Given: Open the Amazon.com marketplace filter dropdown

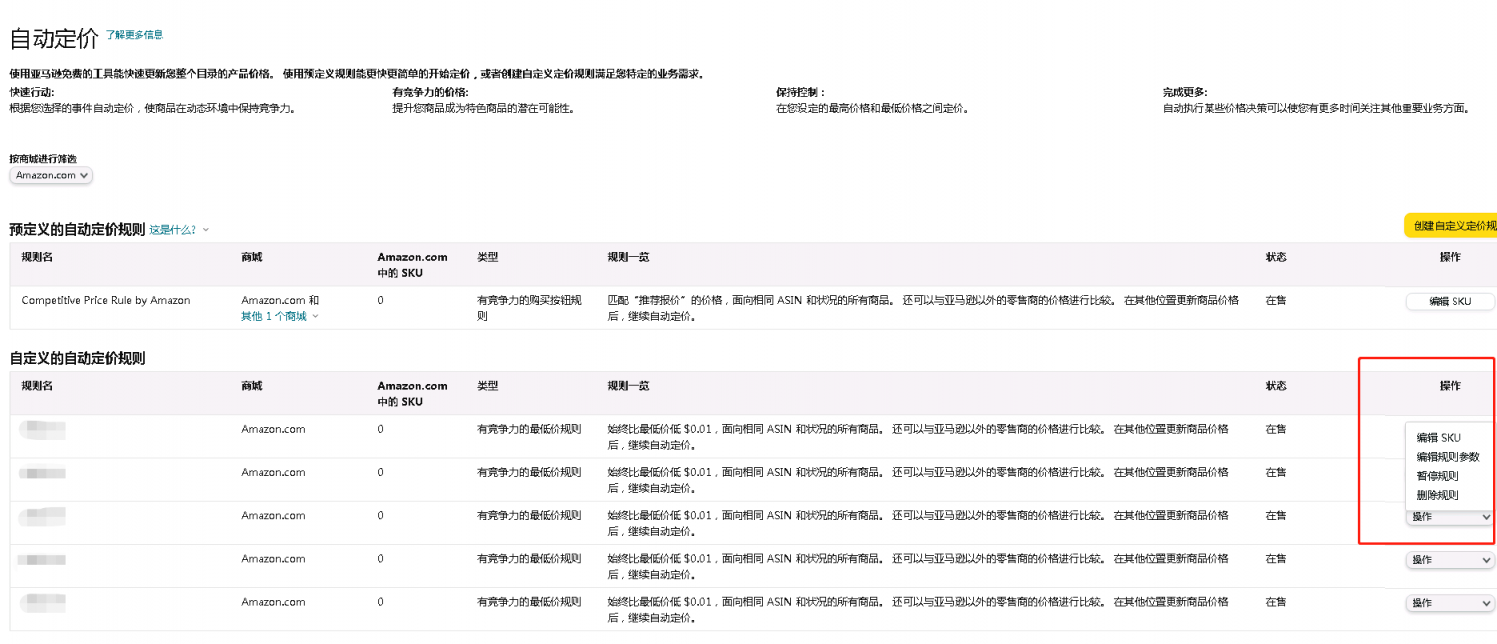Looking at the screenshot, I should tap(51, 175).
